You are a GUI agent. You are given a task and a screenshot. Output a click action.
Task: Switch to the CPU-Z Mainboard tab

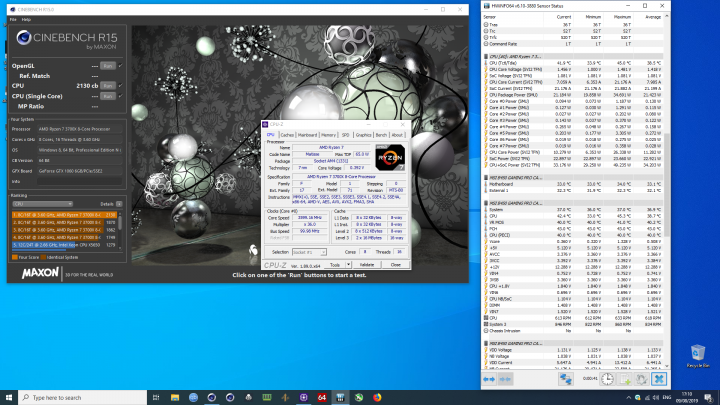tap(307, 135)
